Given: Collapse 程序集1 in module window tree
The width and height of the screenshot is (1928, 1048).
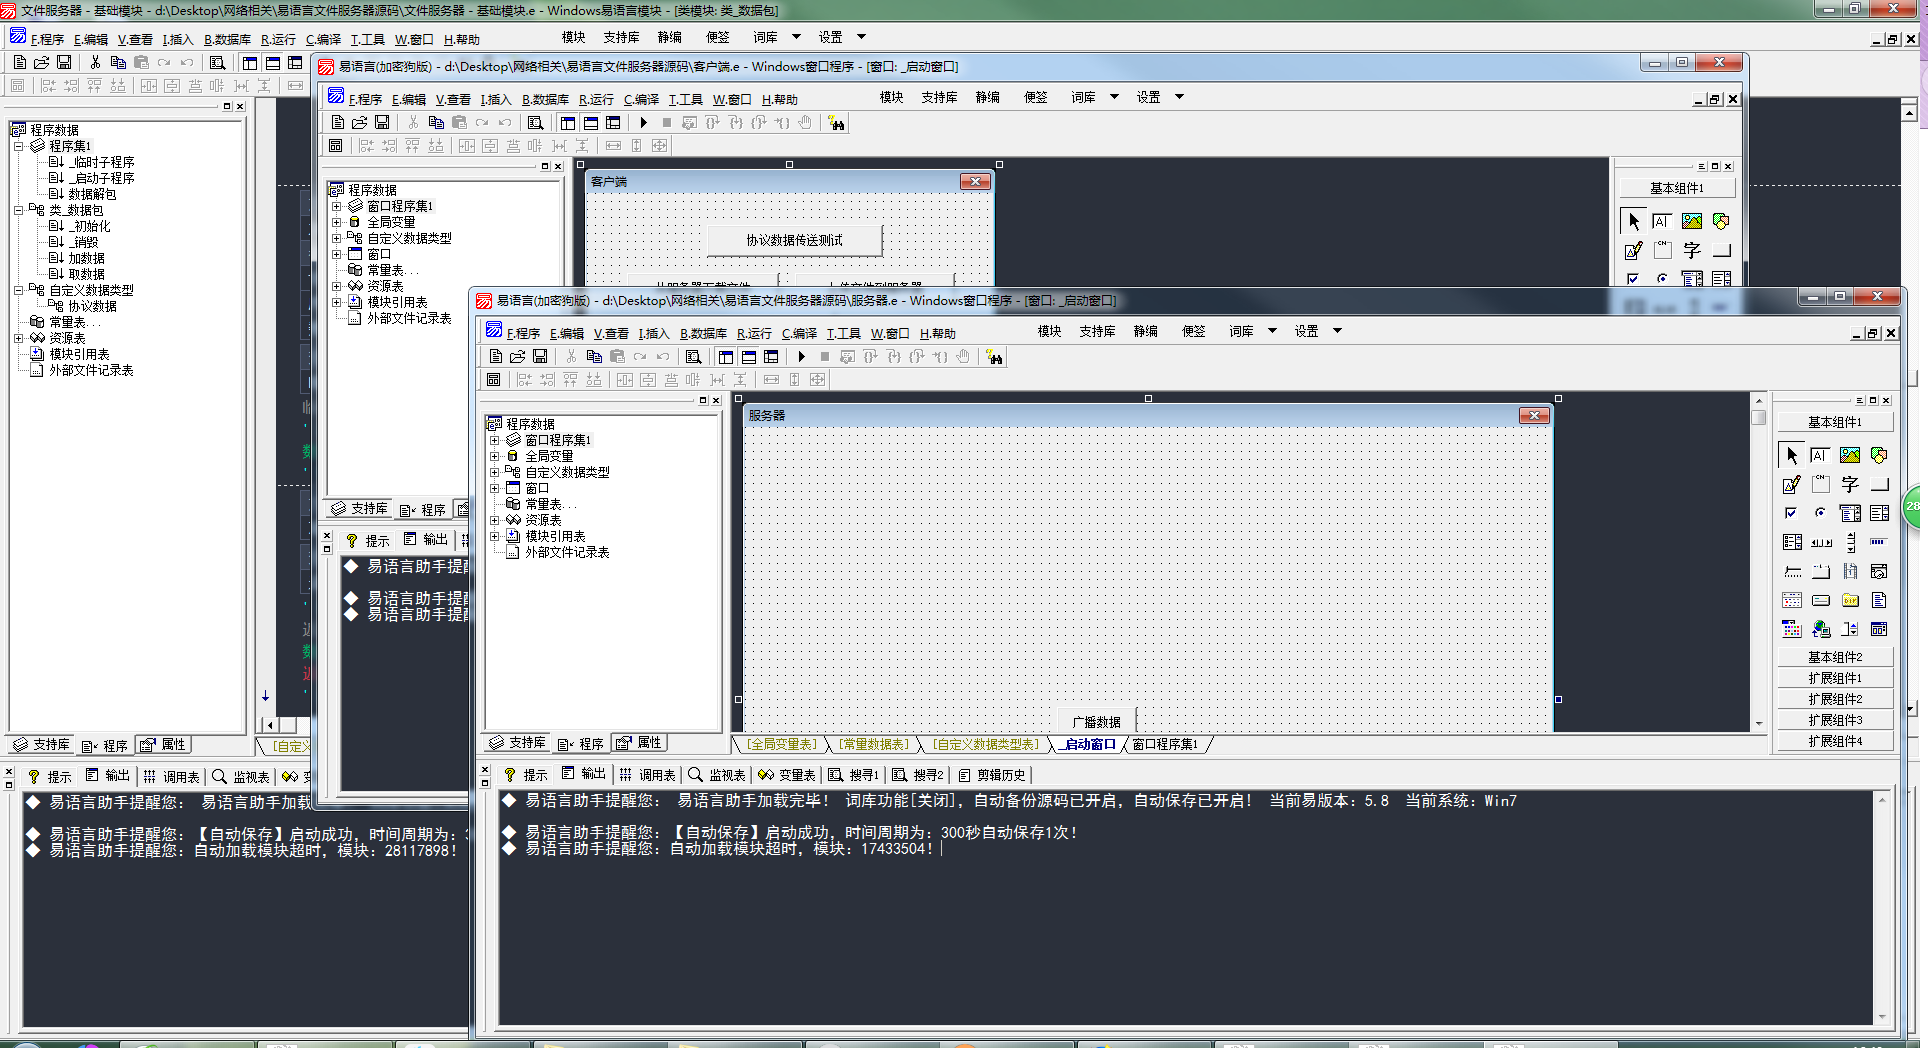Looking at the screenshot, I should tap(18, 146).
